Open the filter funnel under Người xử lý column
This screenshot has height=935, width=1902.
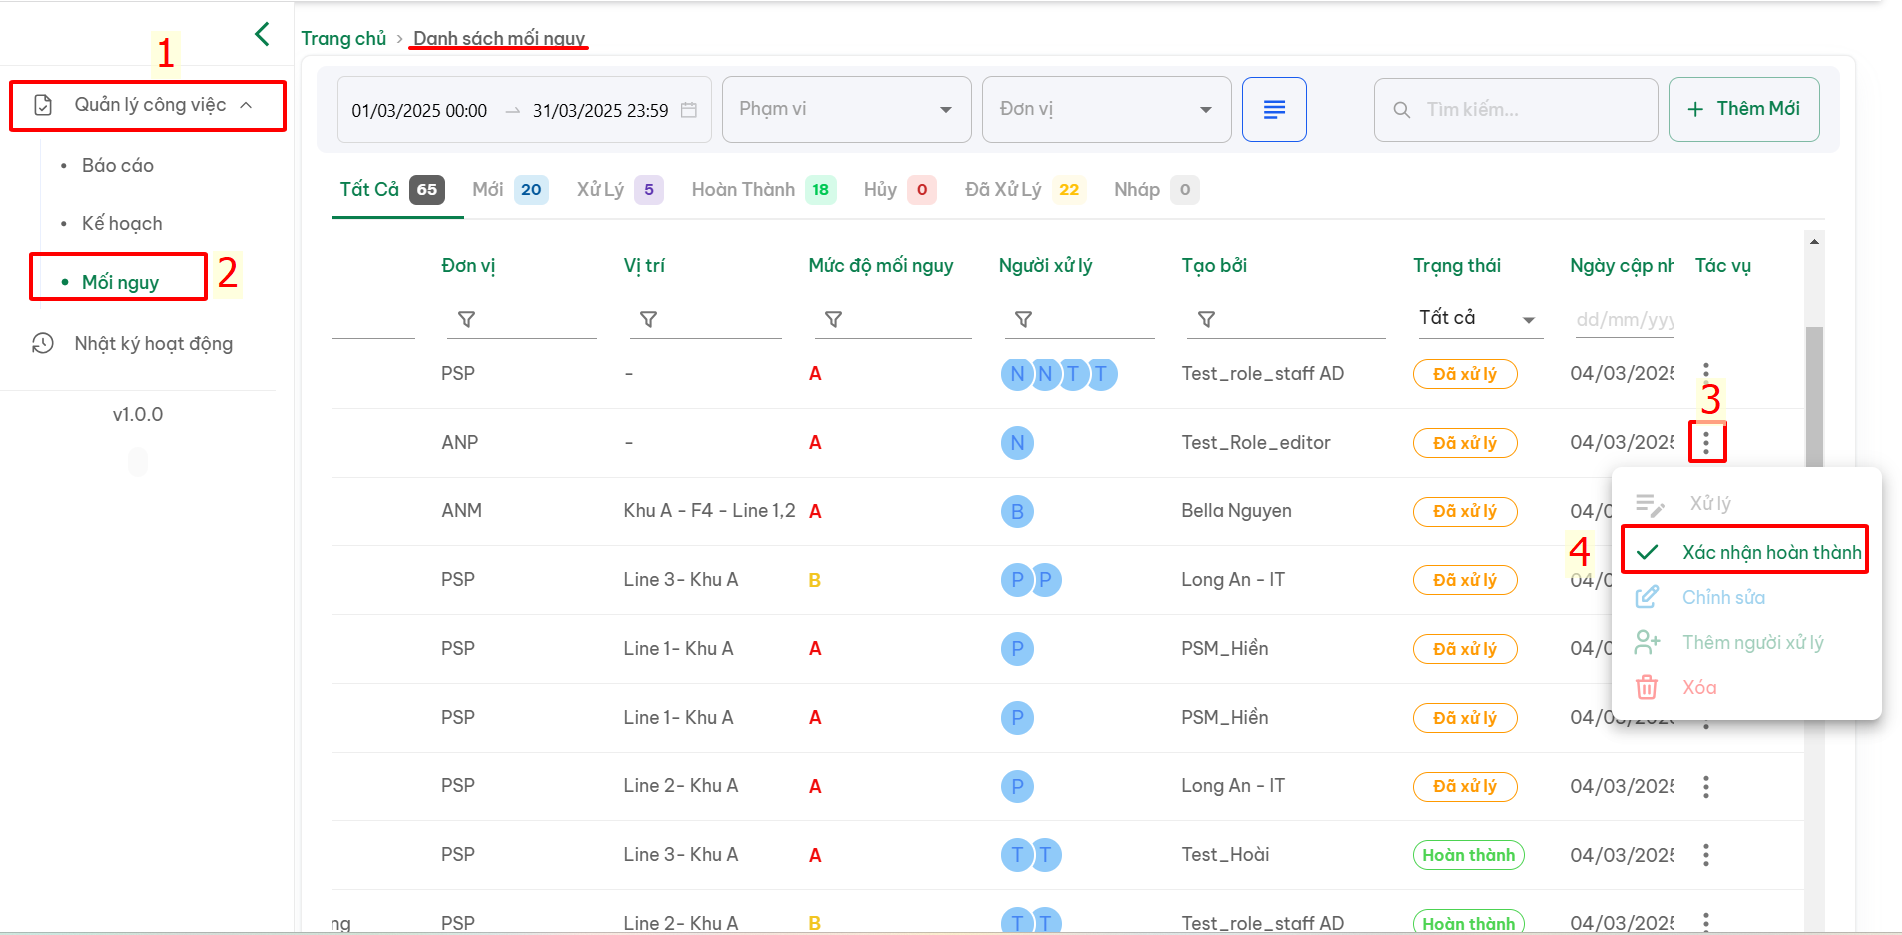click(1023, 319)
